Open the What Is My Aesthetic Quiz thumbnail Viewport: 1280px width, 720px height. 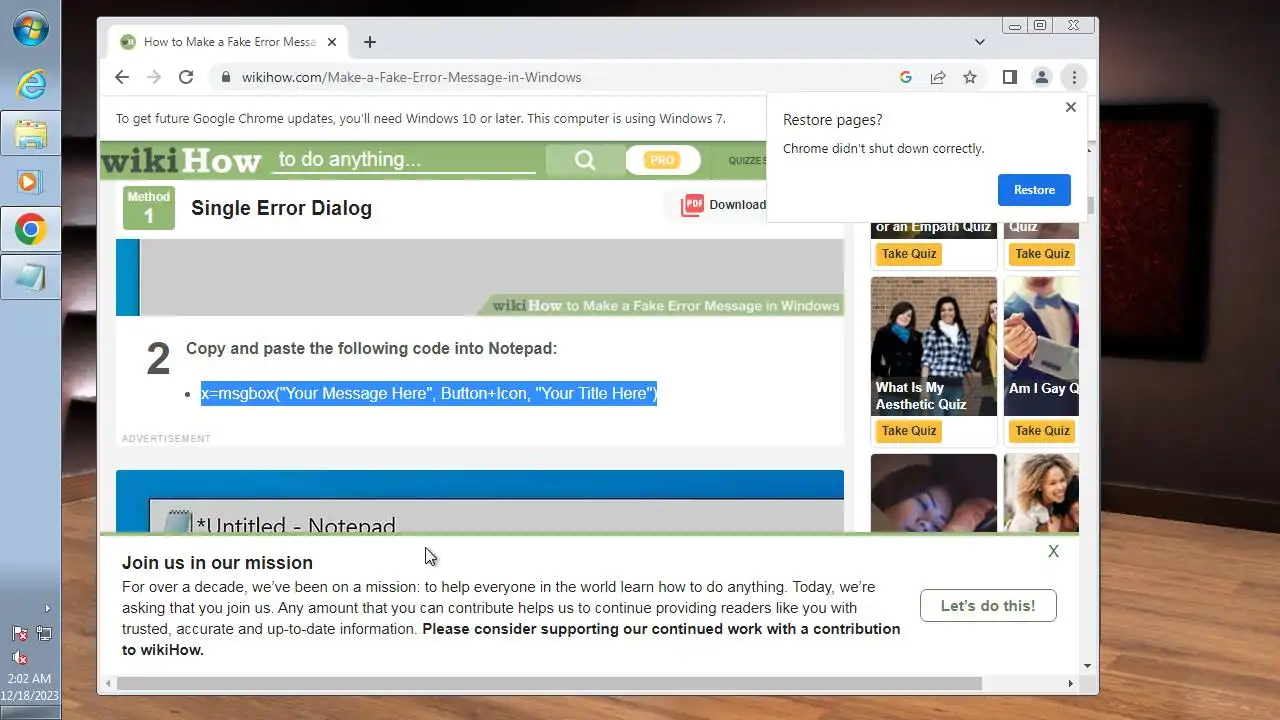click(x=934, y=346)
